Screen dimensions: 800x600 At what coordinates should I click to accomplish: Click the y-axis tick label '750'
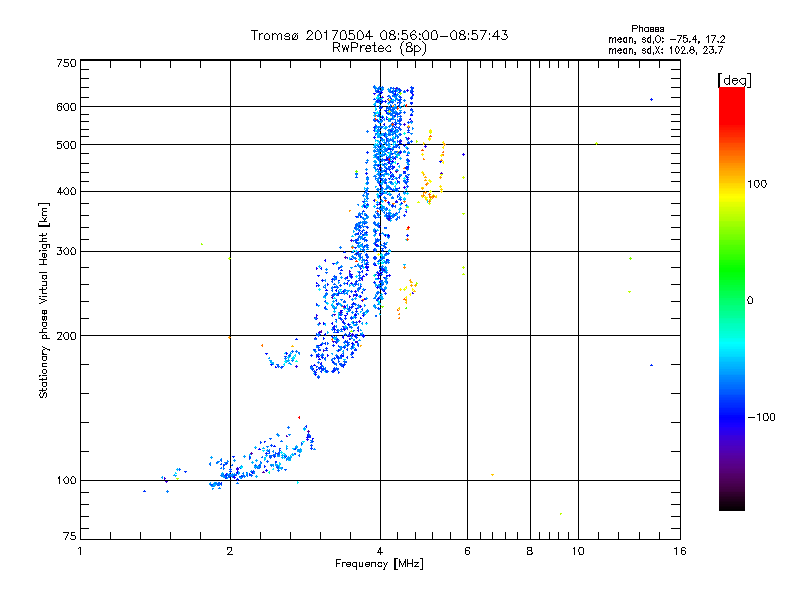point(66,63)
